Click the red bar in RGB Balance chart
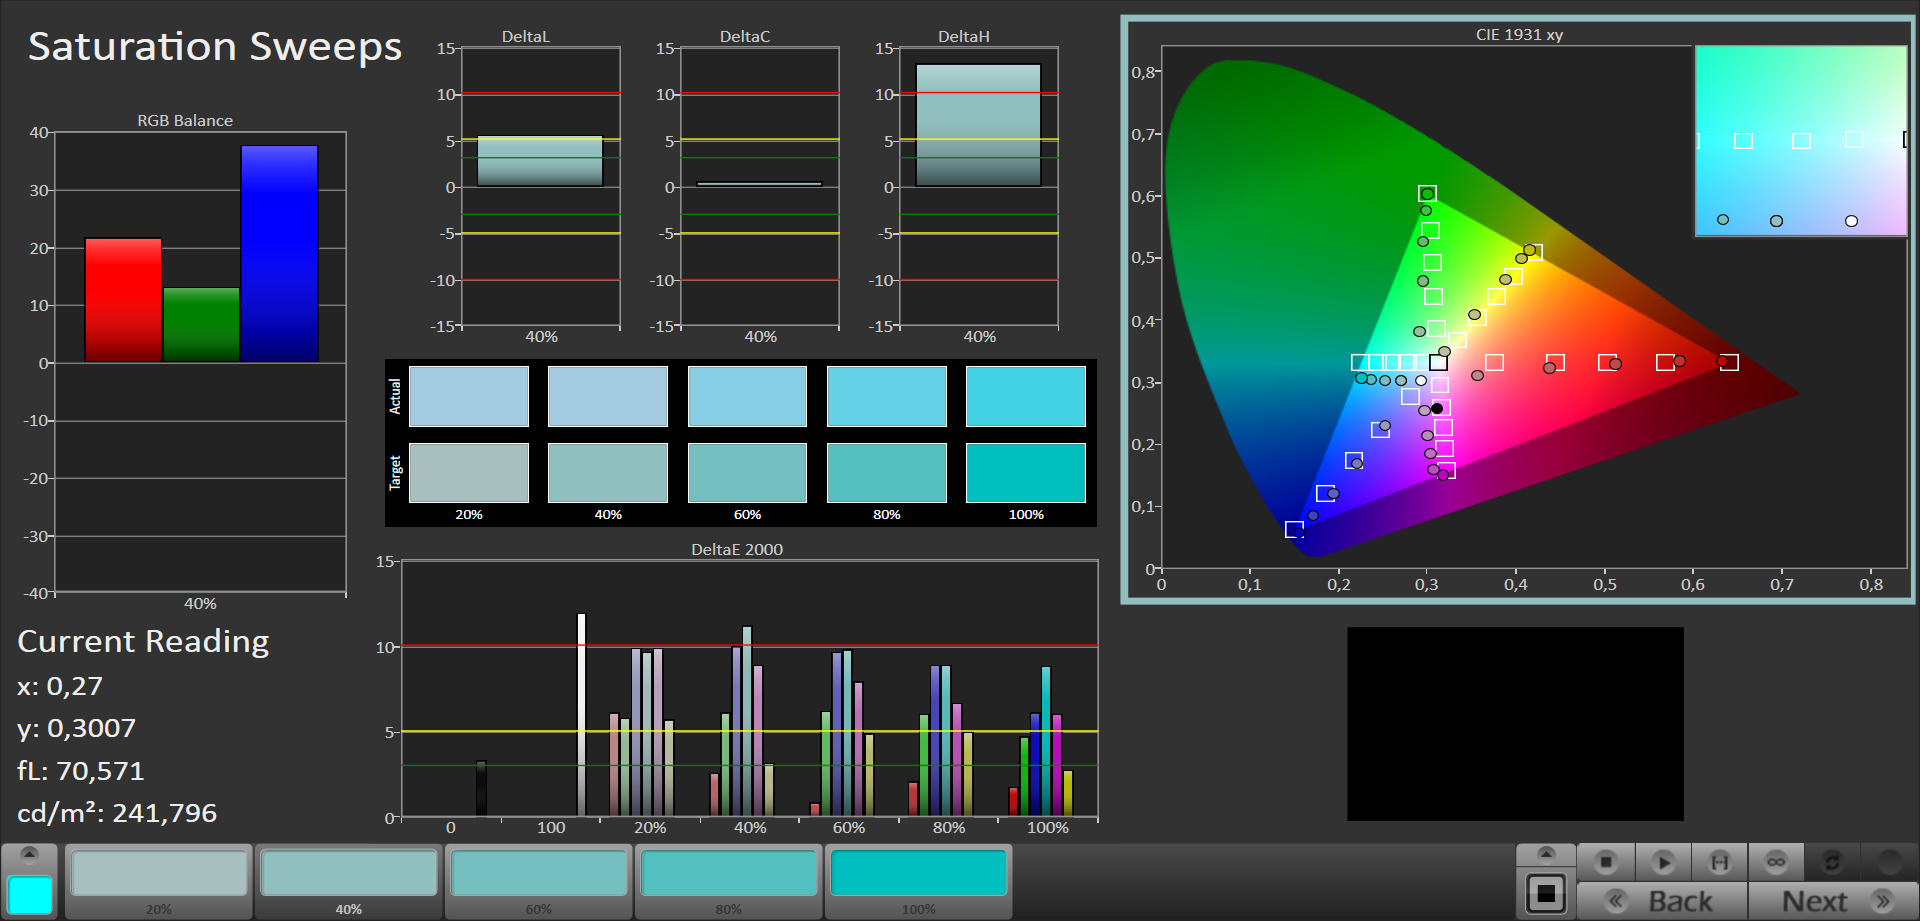 (x=123, y=300)
